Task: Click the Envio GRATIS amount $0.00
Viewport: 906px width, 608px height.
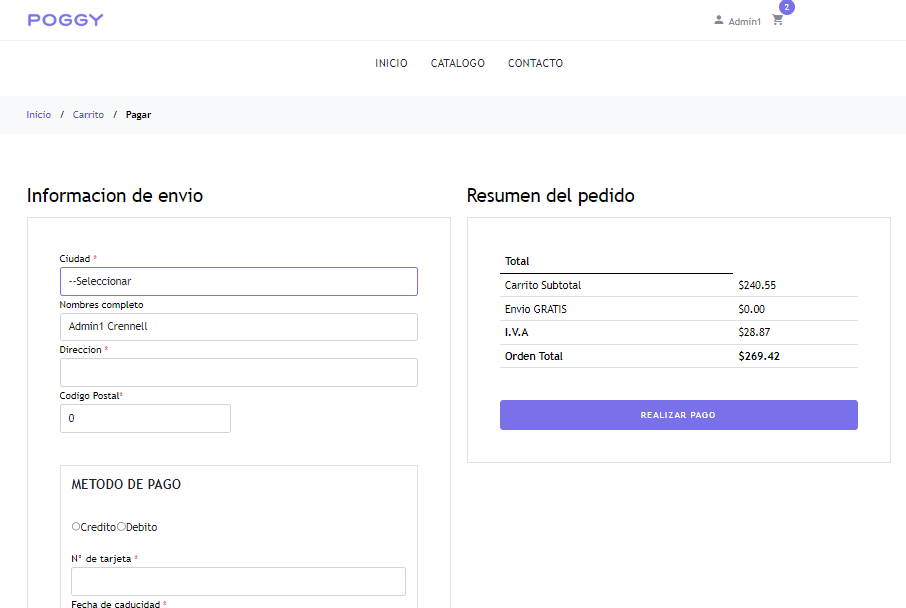Action: pyautogui.click(x=751, y=309)
